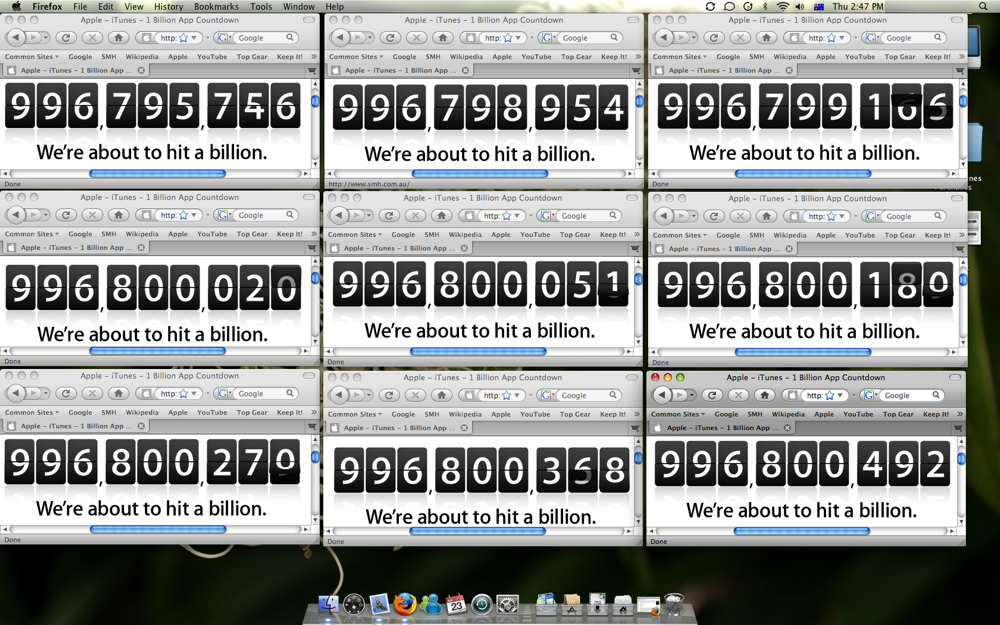Open iCal calendar icon in Dock

point(455,603)
